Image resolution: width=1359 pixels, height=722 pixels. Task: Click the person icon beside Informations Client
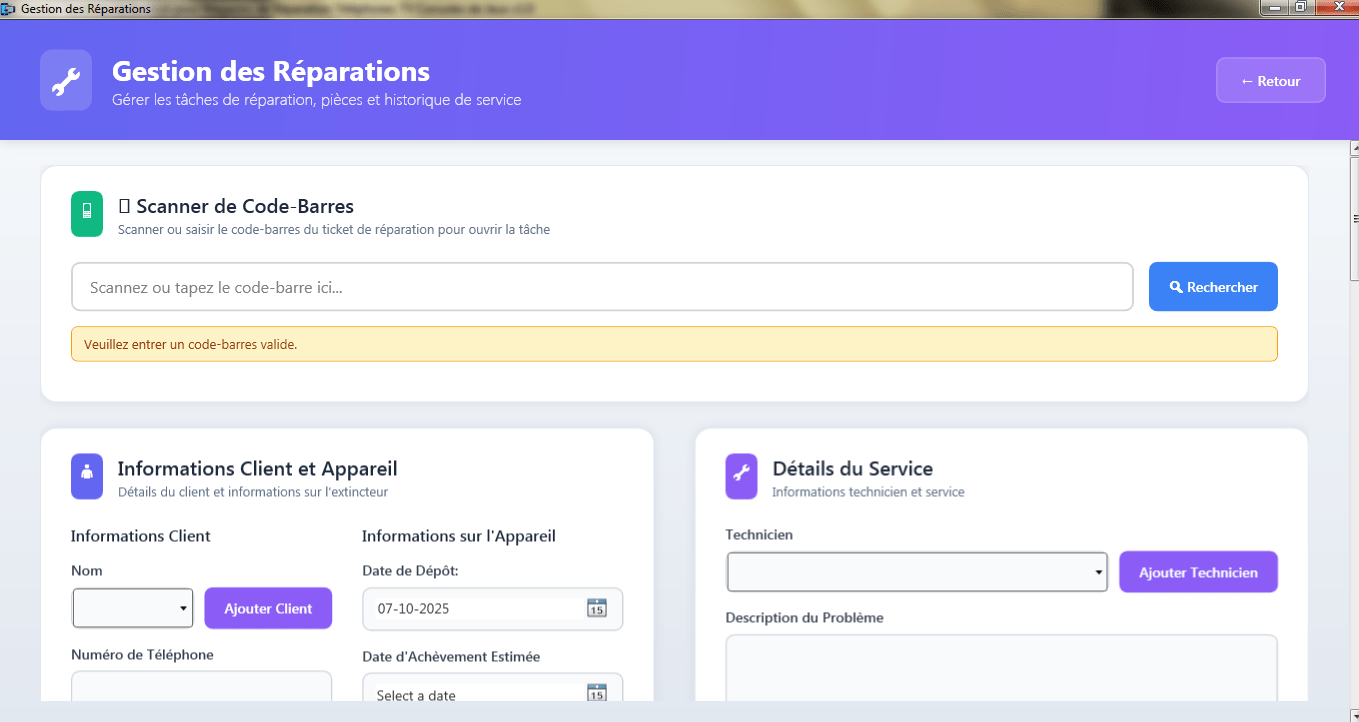click(87, 475)
